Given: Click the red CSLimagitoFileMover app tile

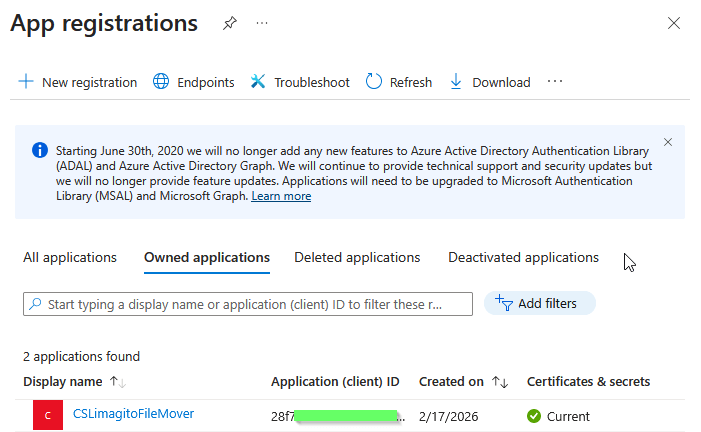Looking at the screenshot, I should (x=48, y=415).
